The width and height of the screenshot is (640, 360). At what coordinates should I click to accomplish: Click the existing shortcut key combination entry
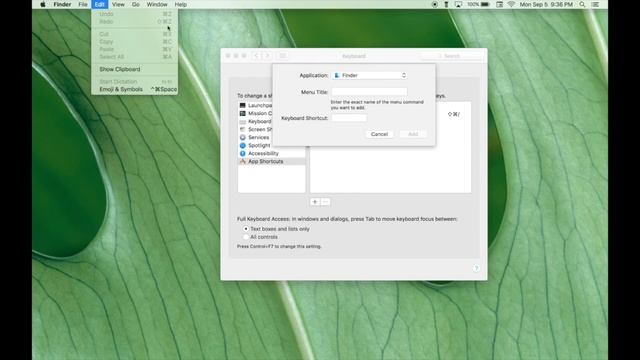[x=453, y=114]
